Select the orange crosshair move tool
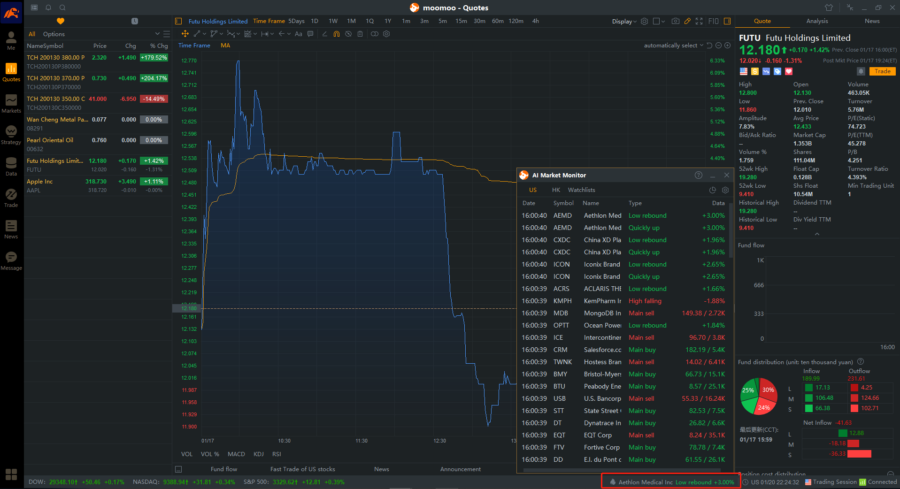The image size is (900, 489). 185,34
